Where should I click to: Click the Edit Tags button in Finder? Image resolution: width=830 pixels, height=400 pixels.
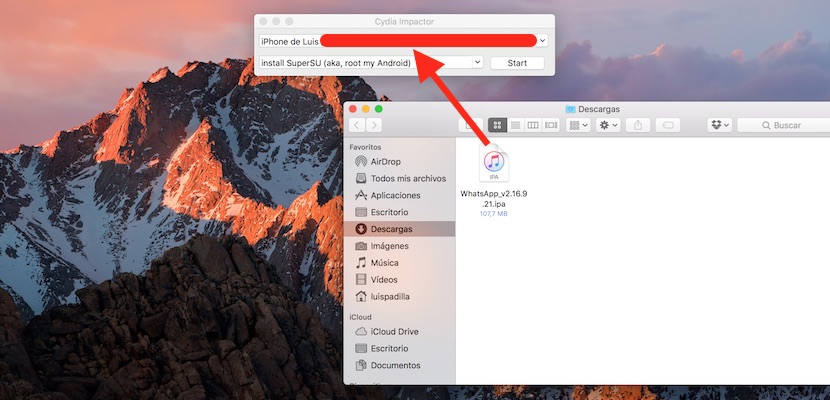click(x=667, y=125)
